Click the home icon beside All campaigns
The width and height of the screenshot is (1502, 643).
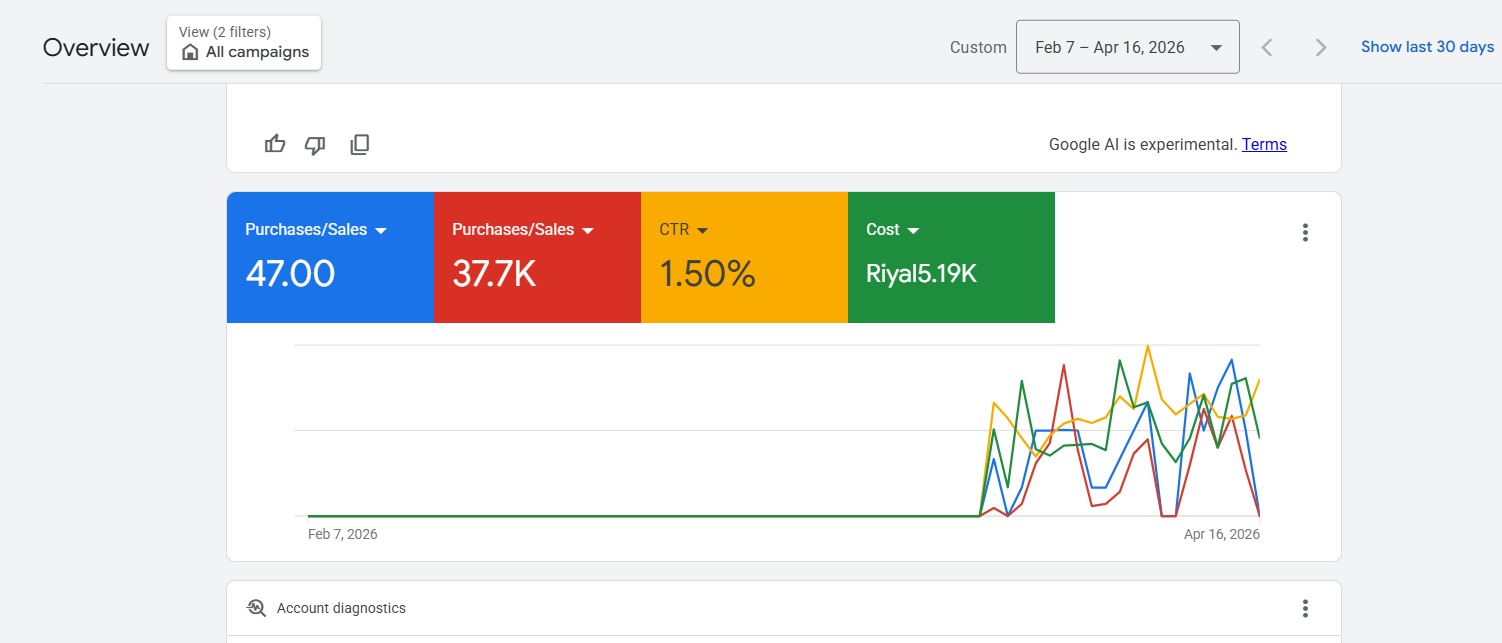pyautogui.click(x=190, y=52)
